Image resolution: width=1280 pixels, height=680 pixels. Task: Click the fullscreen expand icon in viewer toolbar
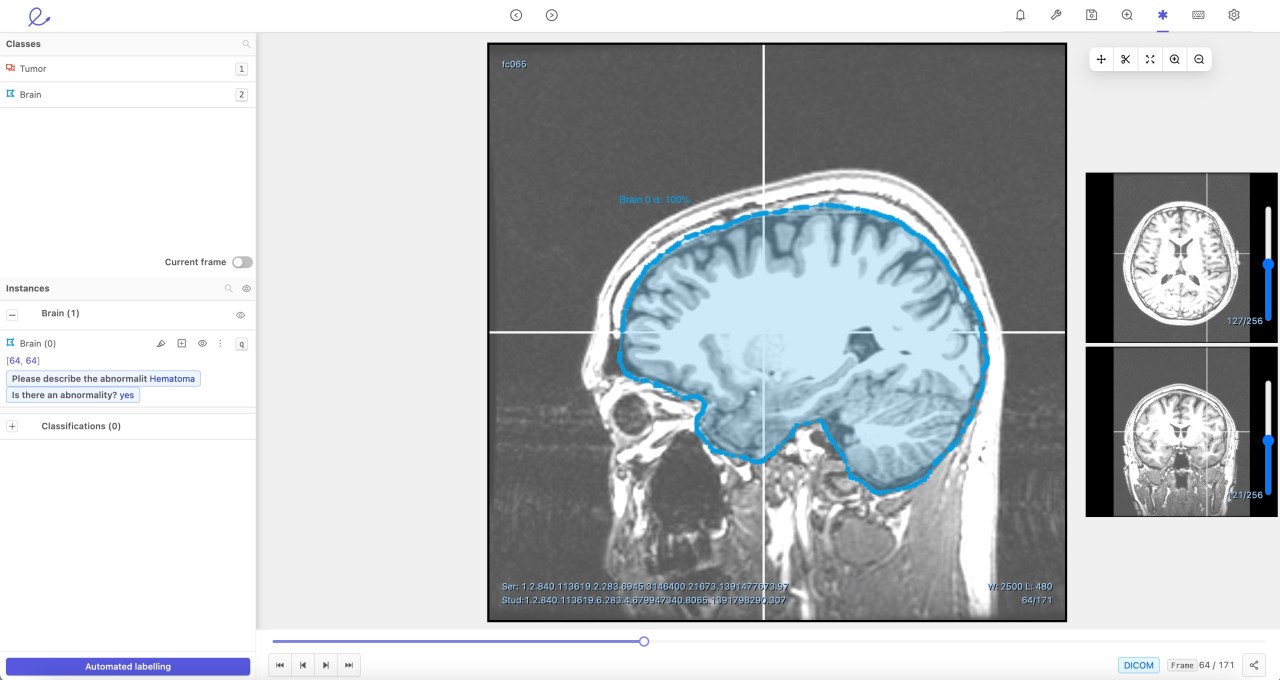[x=1150, y=59]
